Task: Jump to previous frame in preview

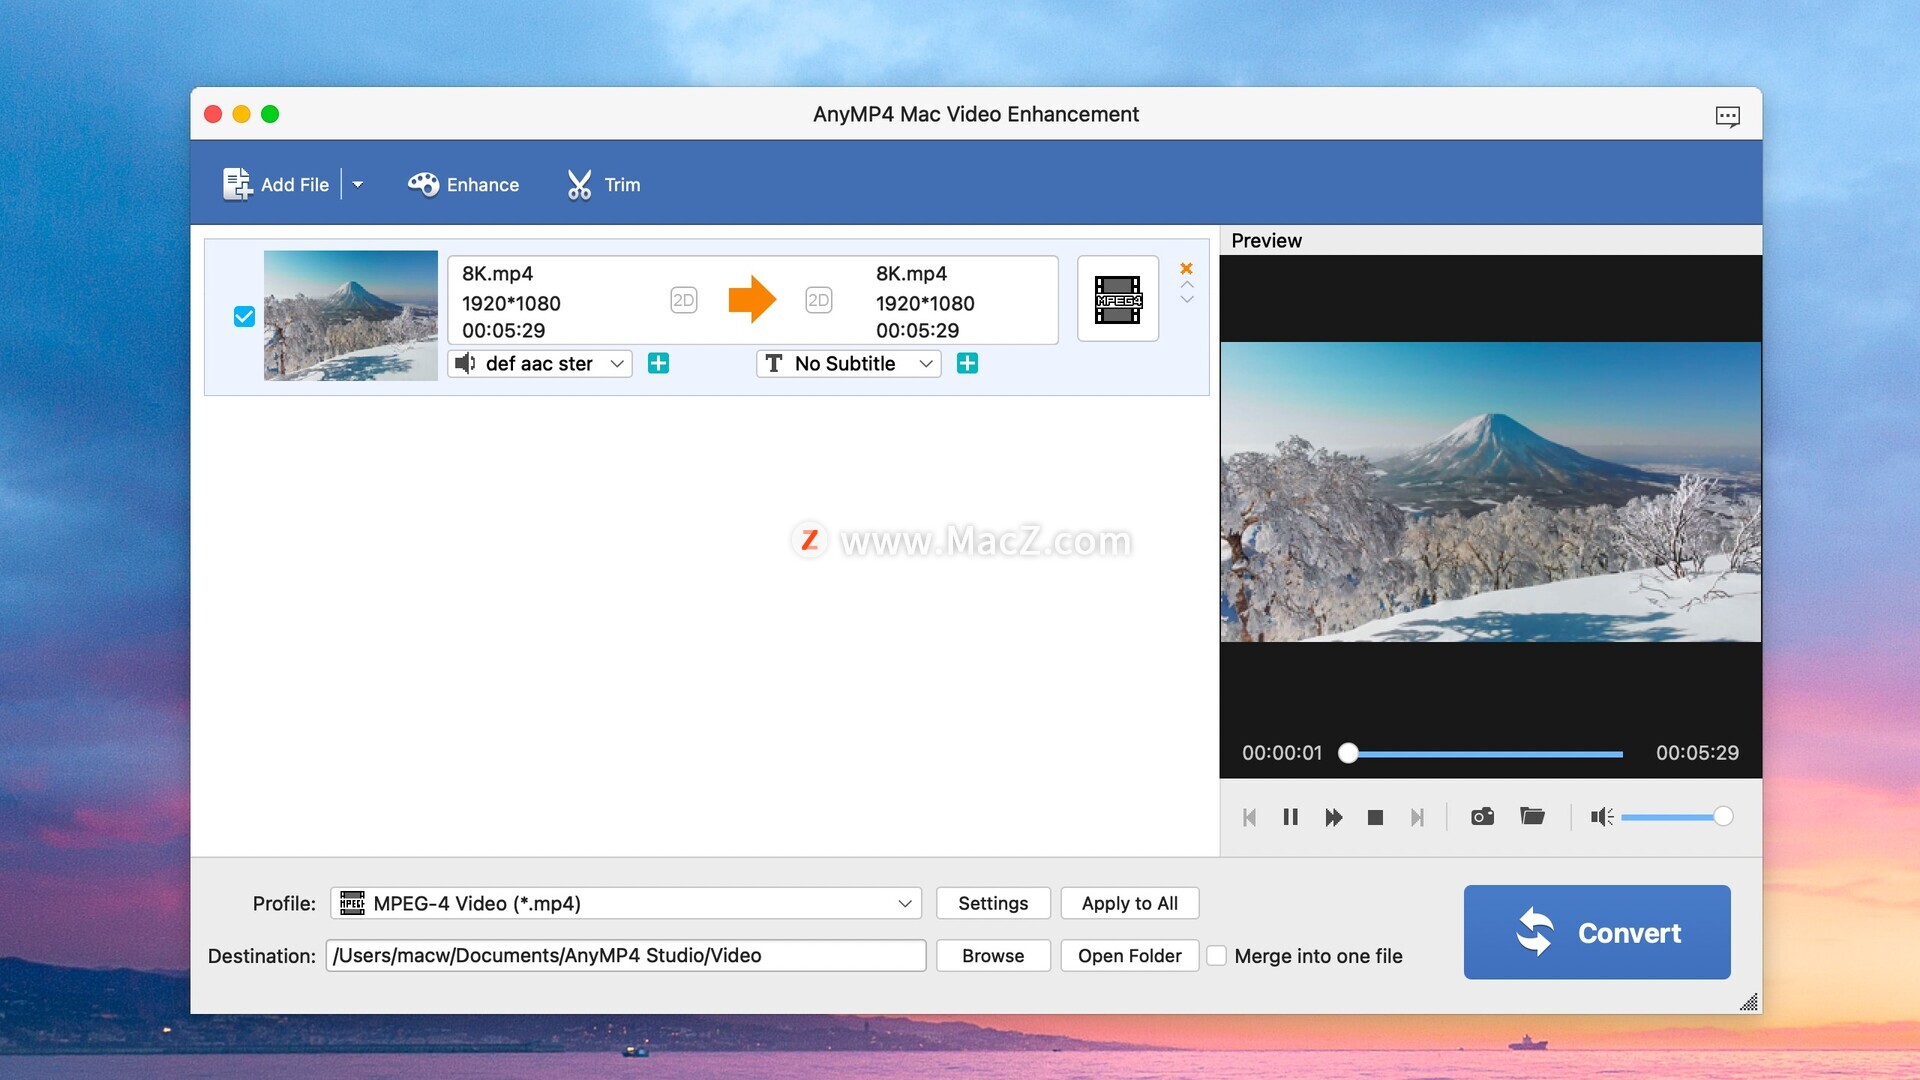Action: 1249,818
